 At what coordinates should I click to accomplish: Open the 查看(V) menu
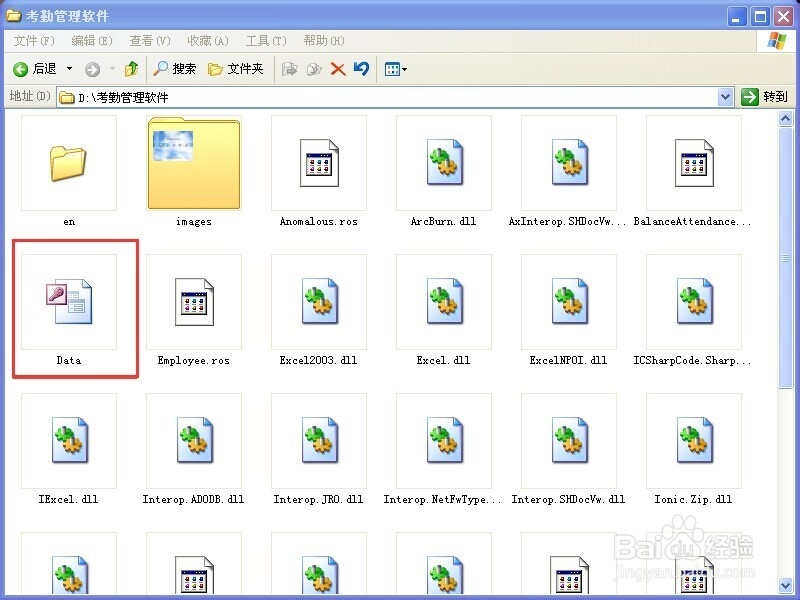(x=150, y=41)
